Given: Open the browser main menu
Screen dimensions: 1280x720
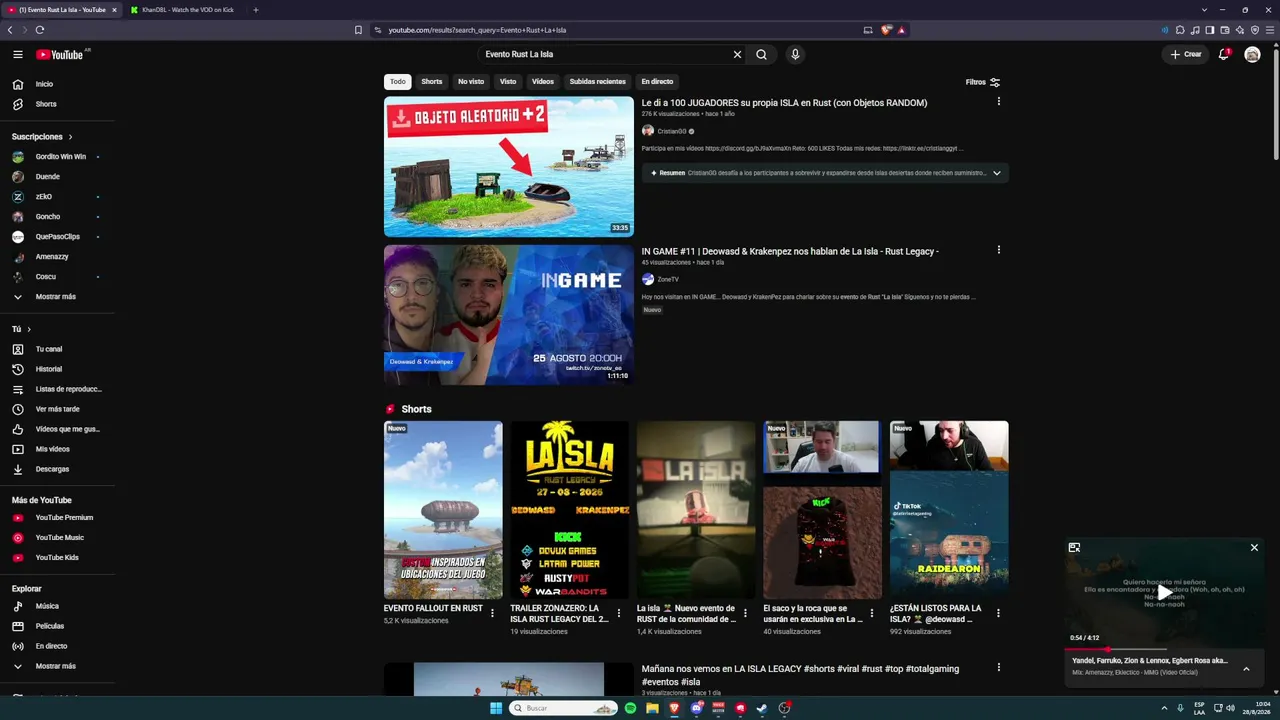Looking at the screenshot, I should point(1270,30).
